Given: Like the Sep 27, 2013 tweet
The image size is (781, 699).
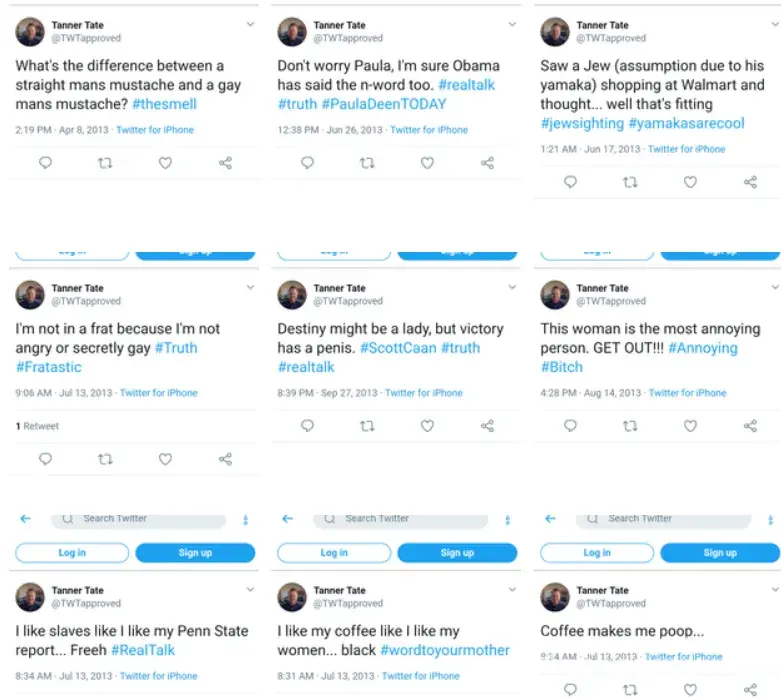Looking at the screenshot, I should coord(427,426).
